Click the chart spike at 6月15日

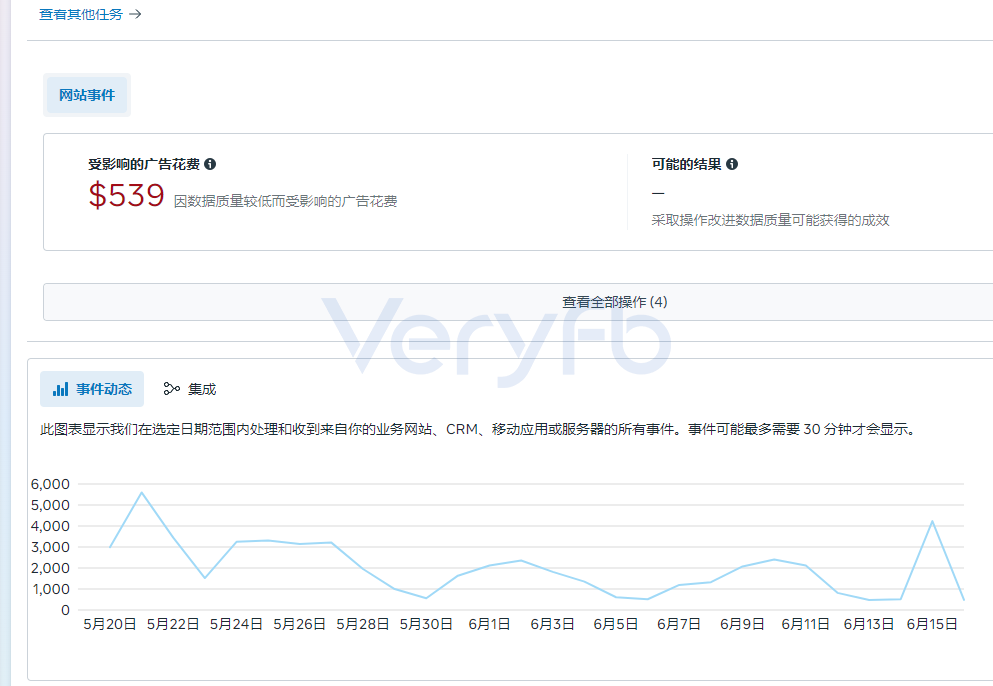[932, 521]
